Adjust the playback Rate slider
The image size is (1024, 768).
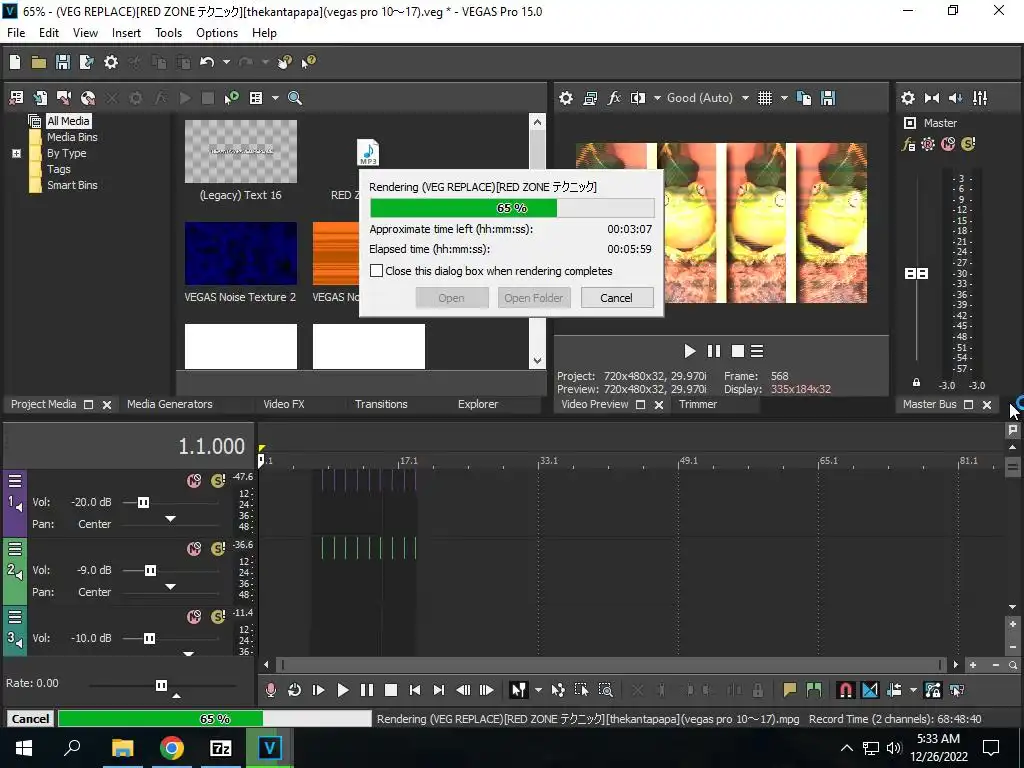pyautogui.click(x=161, y=685)
